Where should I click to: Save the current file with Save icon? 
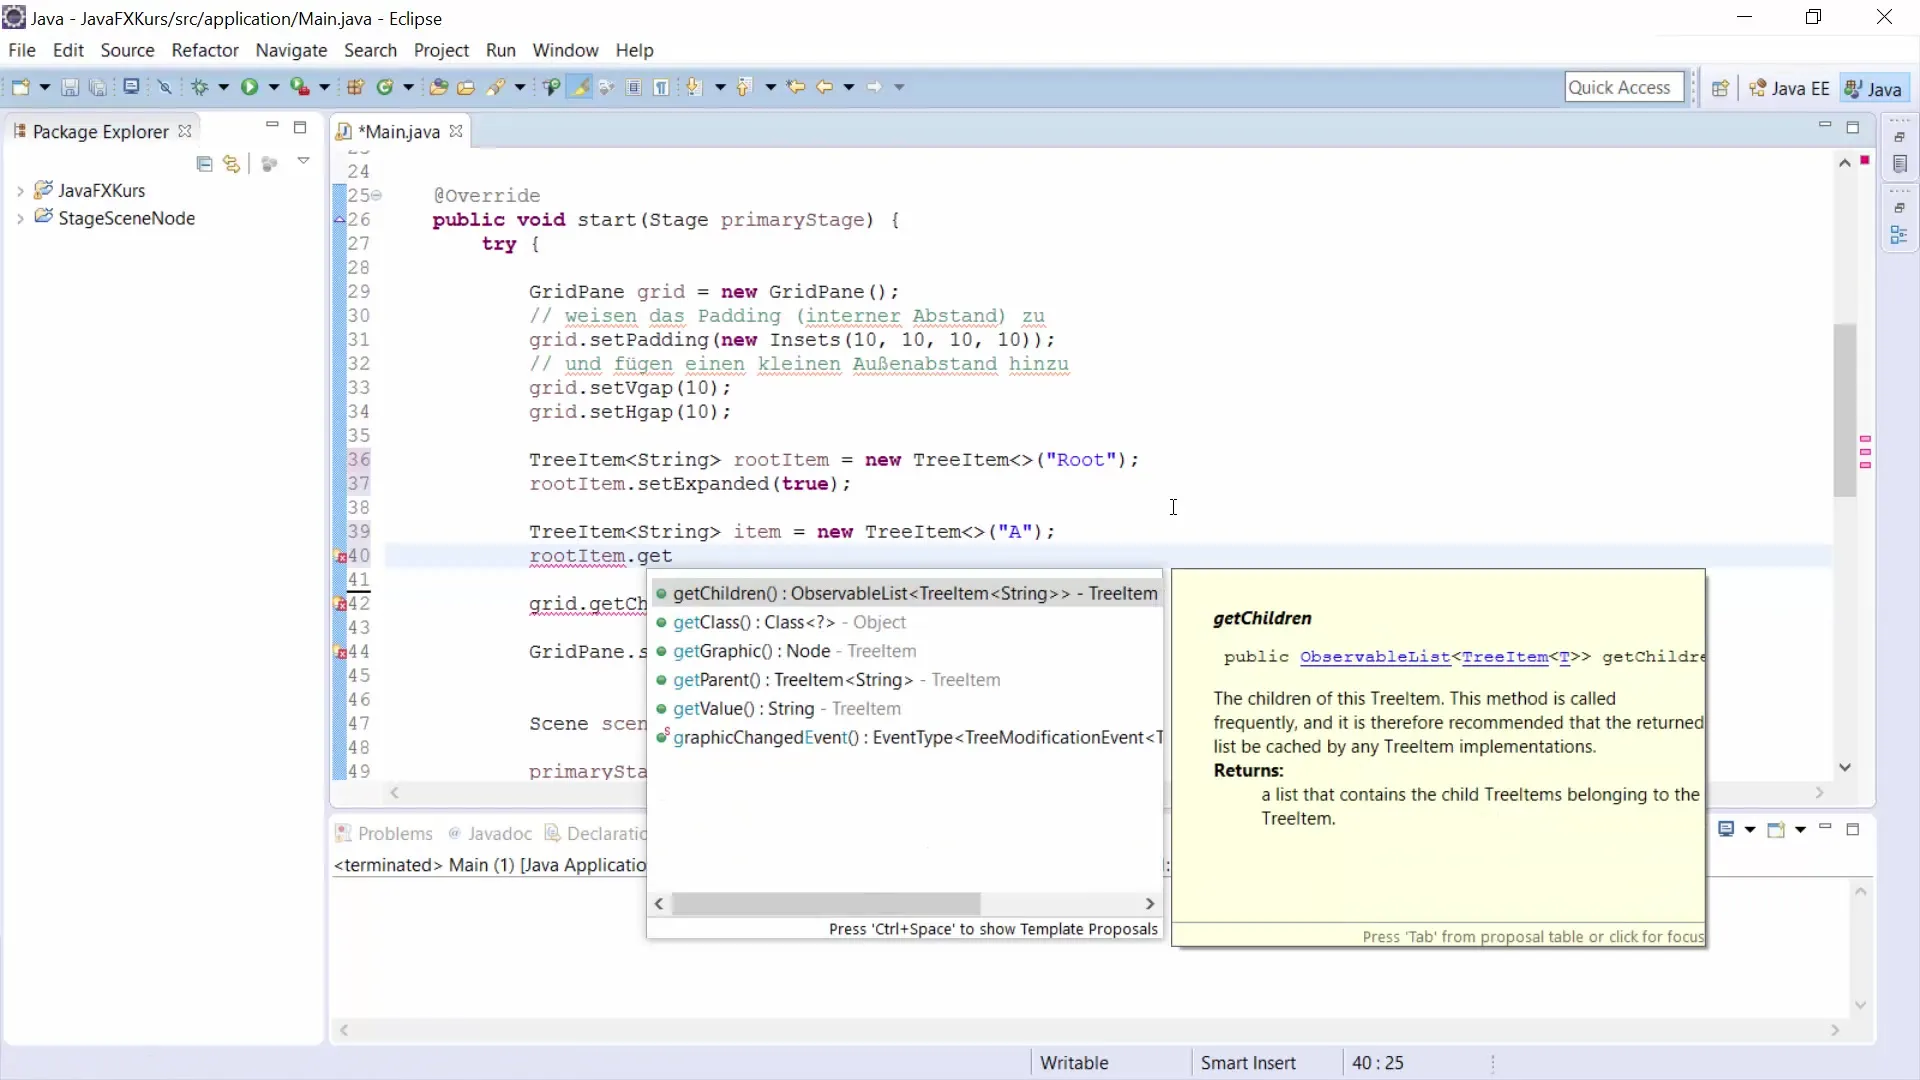click(x=70, y=87)
